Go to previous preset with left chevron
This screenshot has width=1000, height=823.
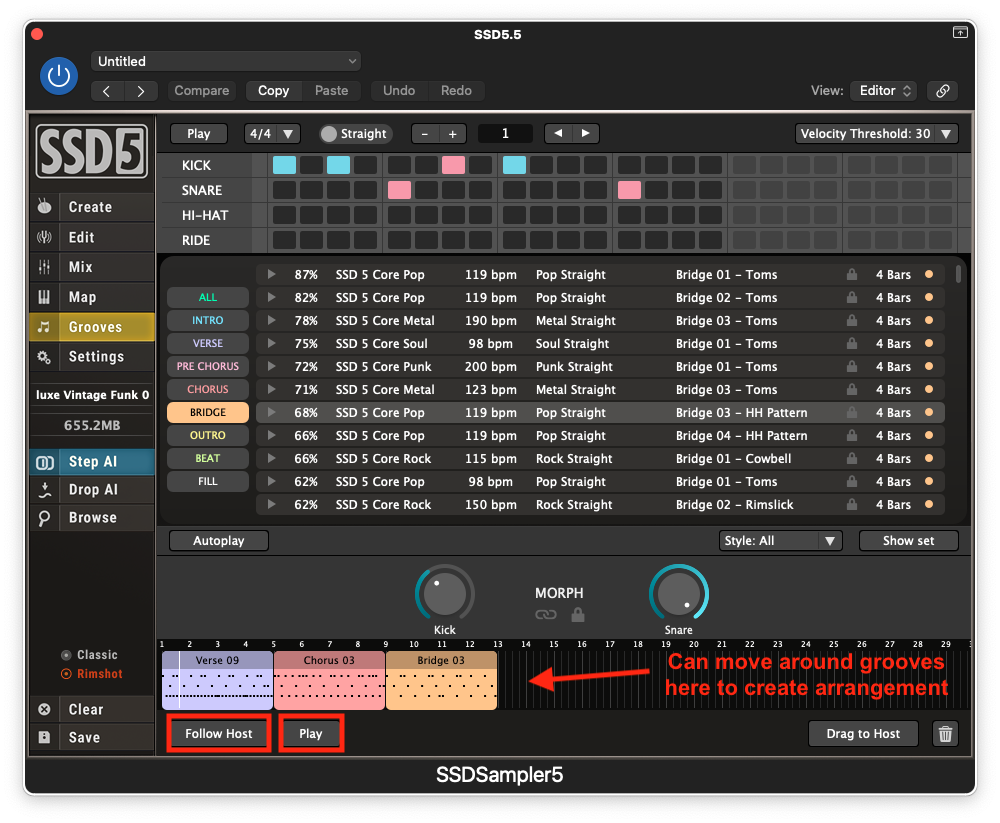tap(107, 91)
